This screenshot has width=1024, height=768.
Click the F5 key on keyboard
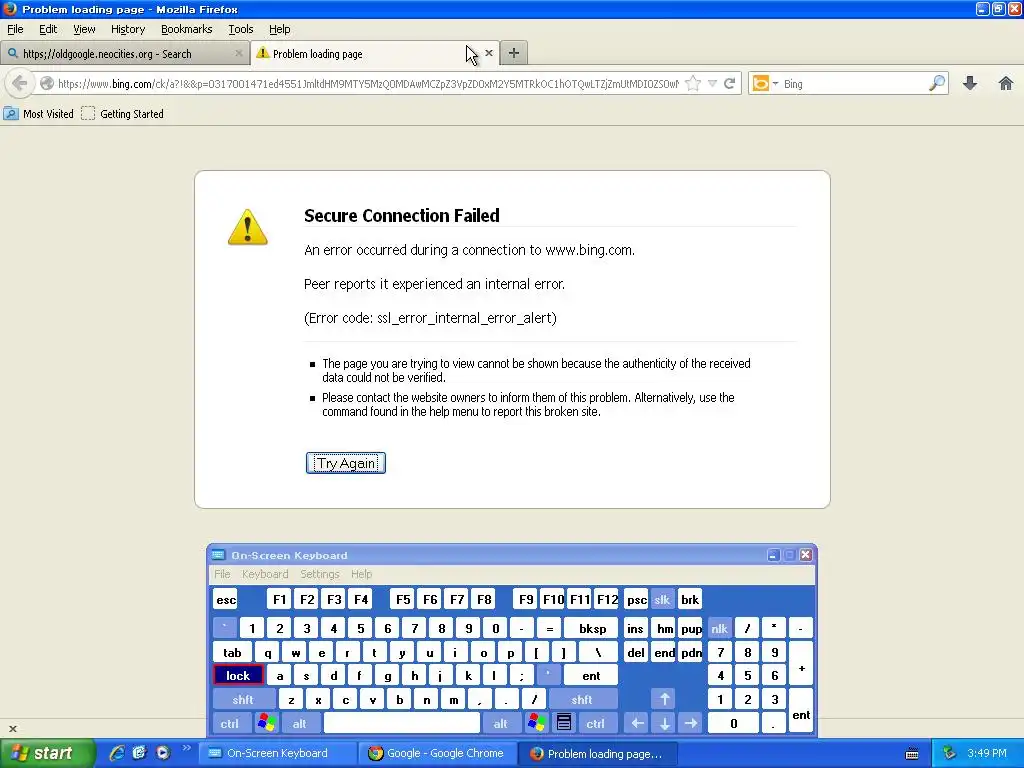pos(403,600)
